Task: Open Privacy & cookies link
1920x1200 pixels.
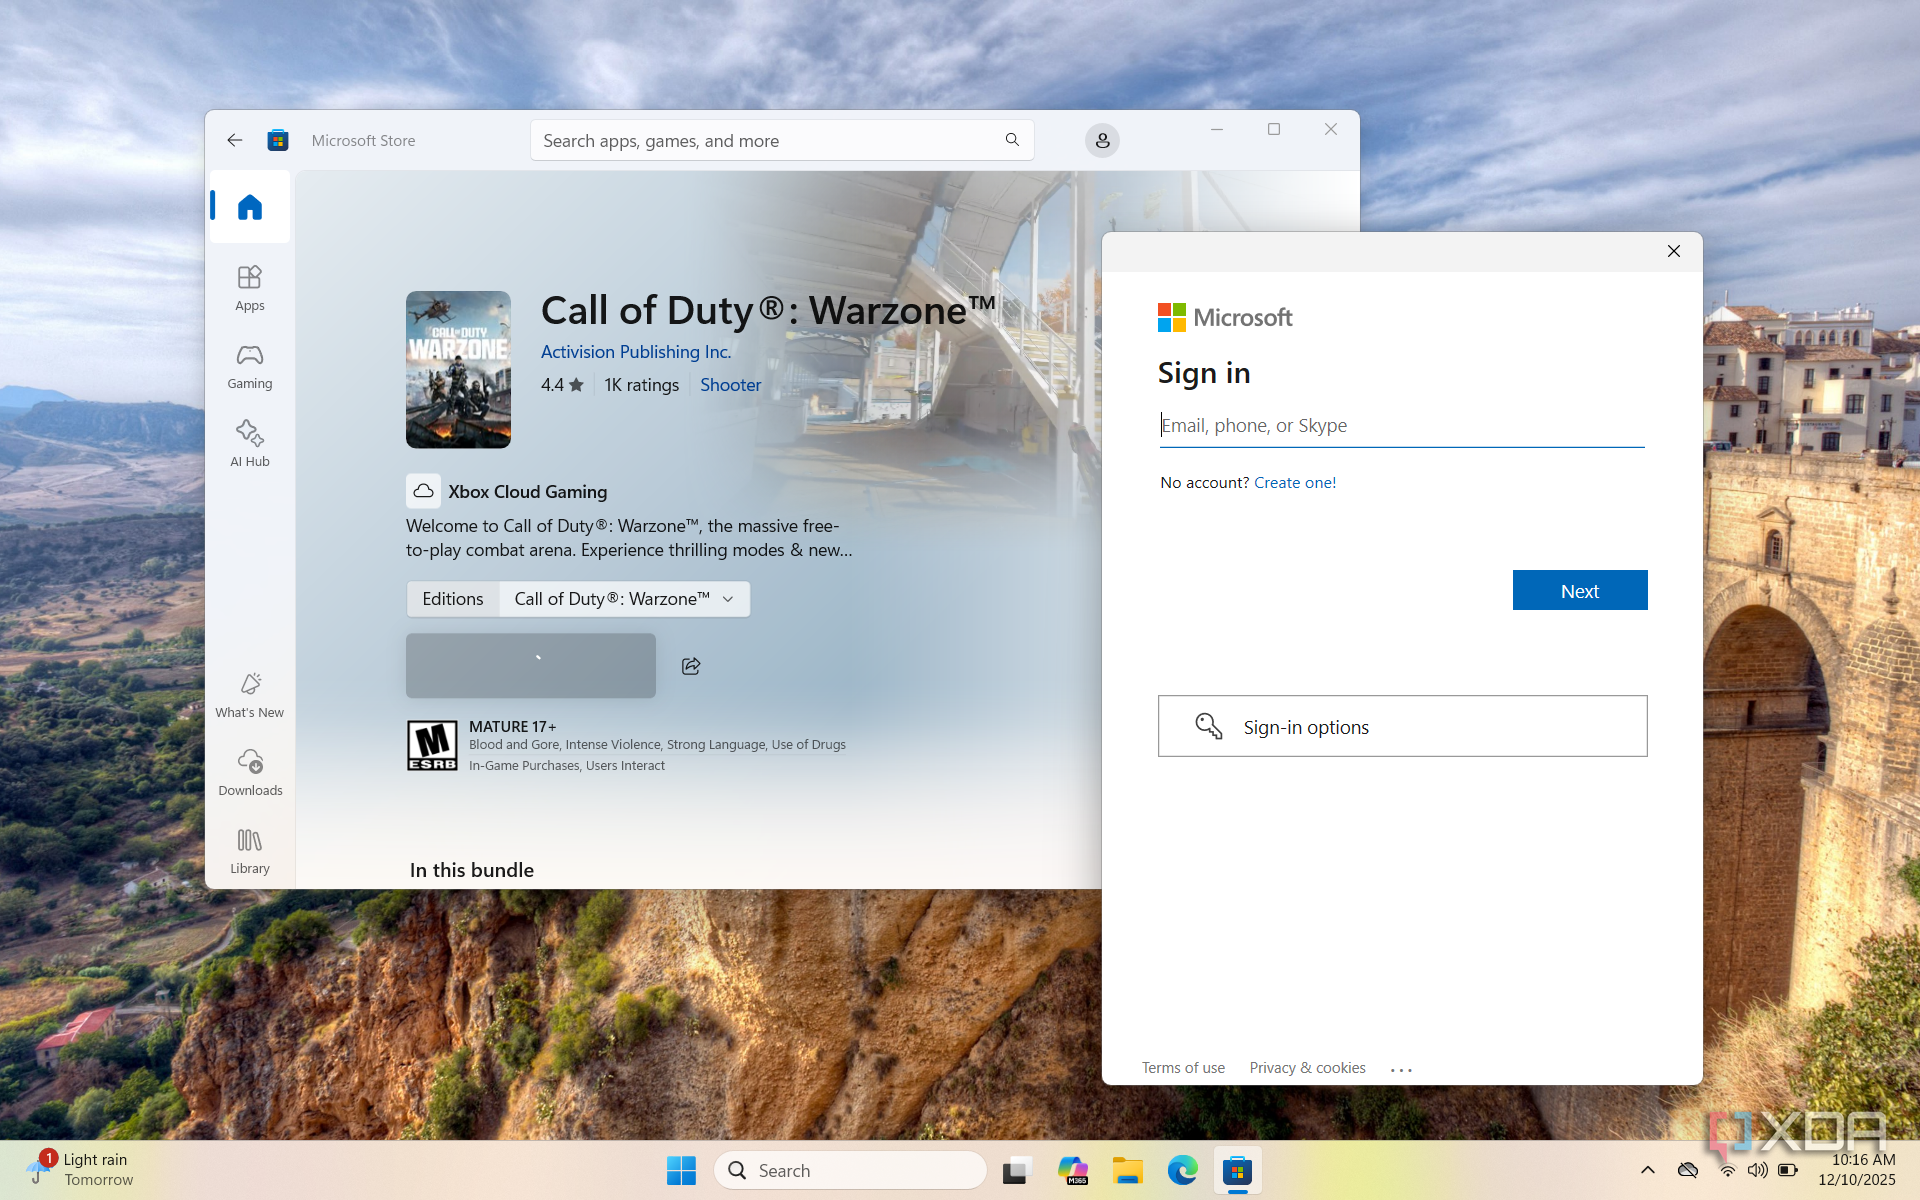Action: click(x=1307, y=1068)
